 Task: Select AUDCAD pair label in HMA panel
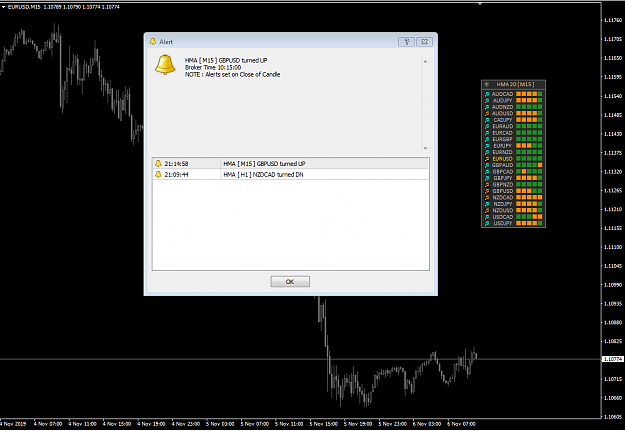pyautogui.click(x=502, y=94)
